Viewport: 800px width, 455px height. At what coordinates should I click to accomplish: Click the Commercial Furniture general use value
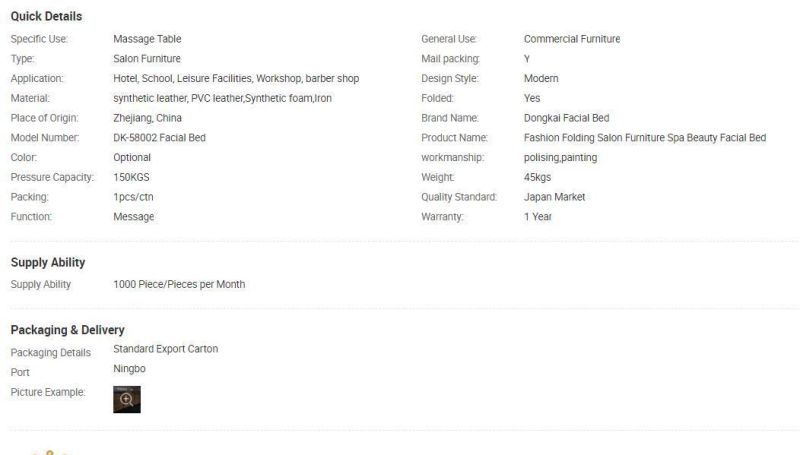572,39
